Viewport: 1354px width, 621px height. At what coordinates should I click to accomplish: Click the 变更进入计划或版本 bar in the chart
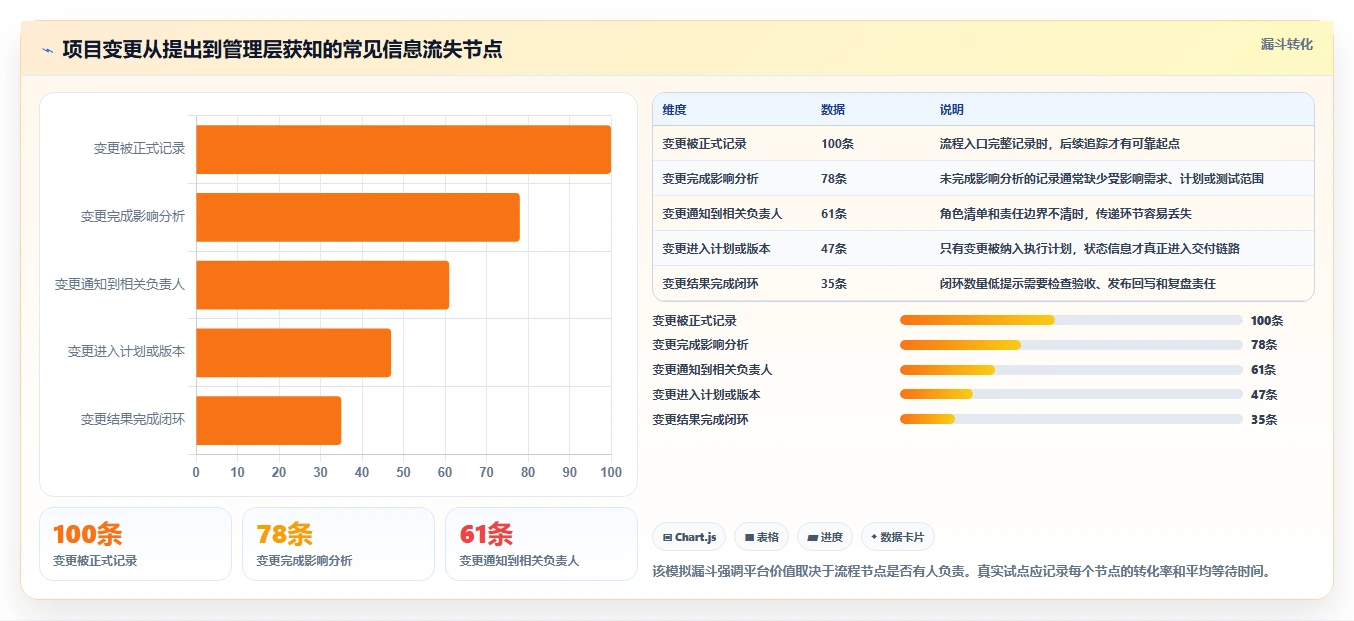[x=293, y=352]
